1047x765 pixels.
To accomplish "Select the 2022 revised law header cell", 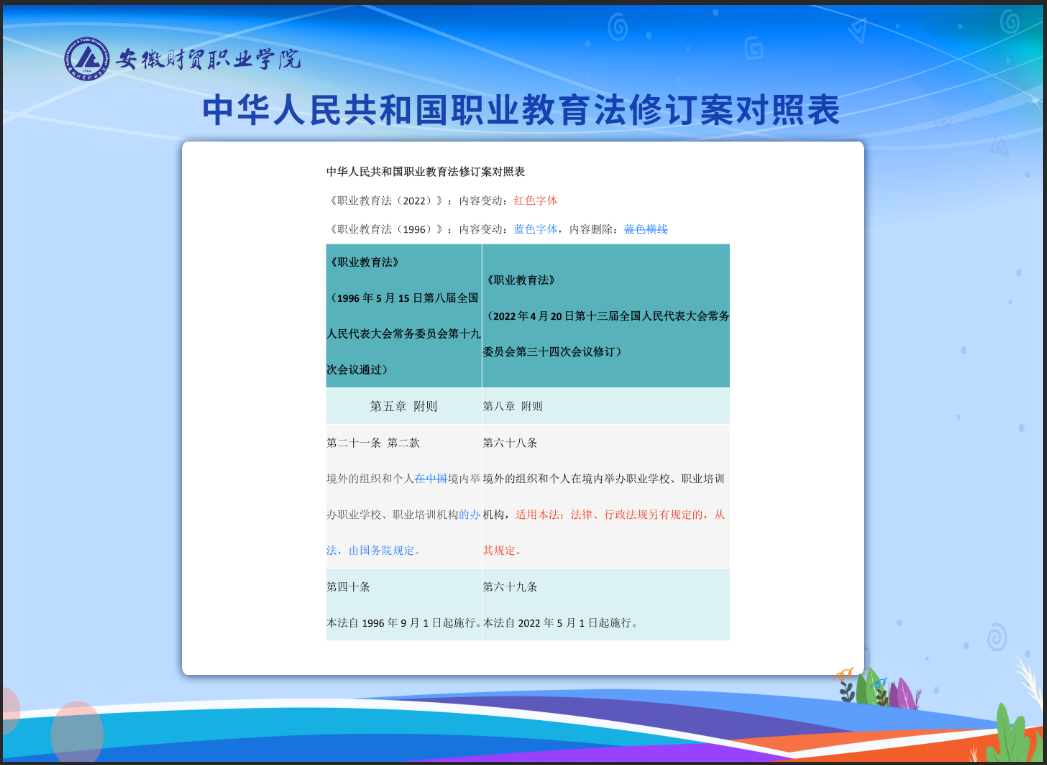I will coord(605,316).
